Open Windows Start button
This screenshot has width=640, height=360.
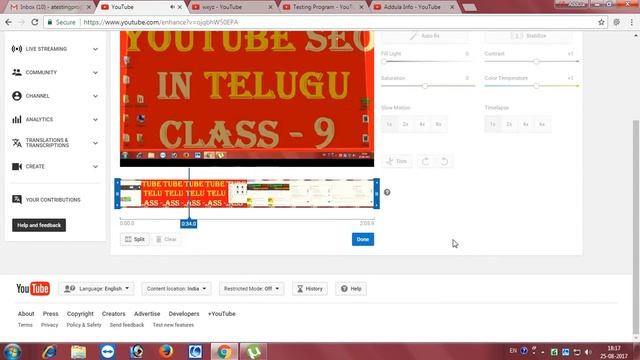(x=13, y=351)
